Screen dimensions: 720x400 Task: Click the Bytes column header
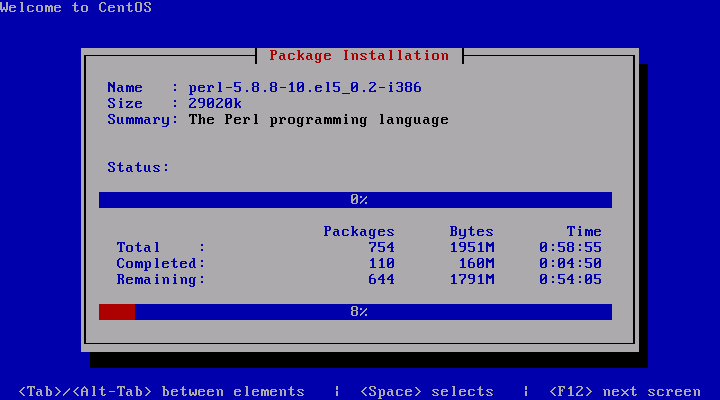(472, 231)
